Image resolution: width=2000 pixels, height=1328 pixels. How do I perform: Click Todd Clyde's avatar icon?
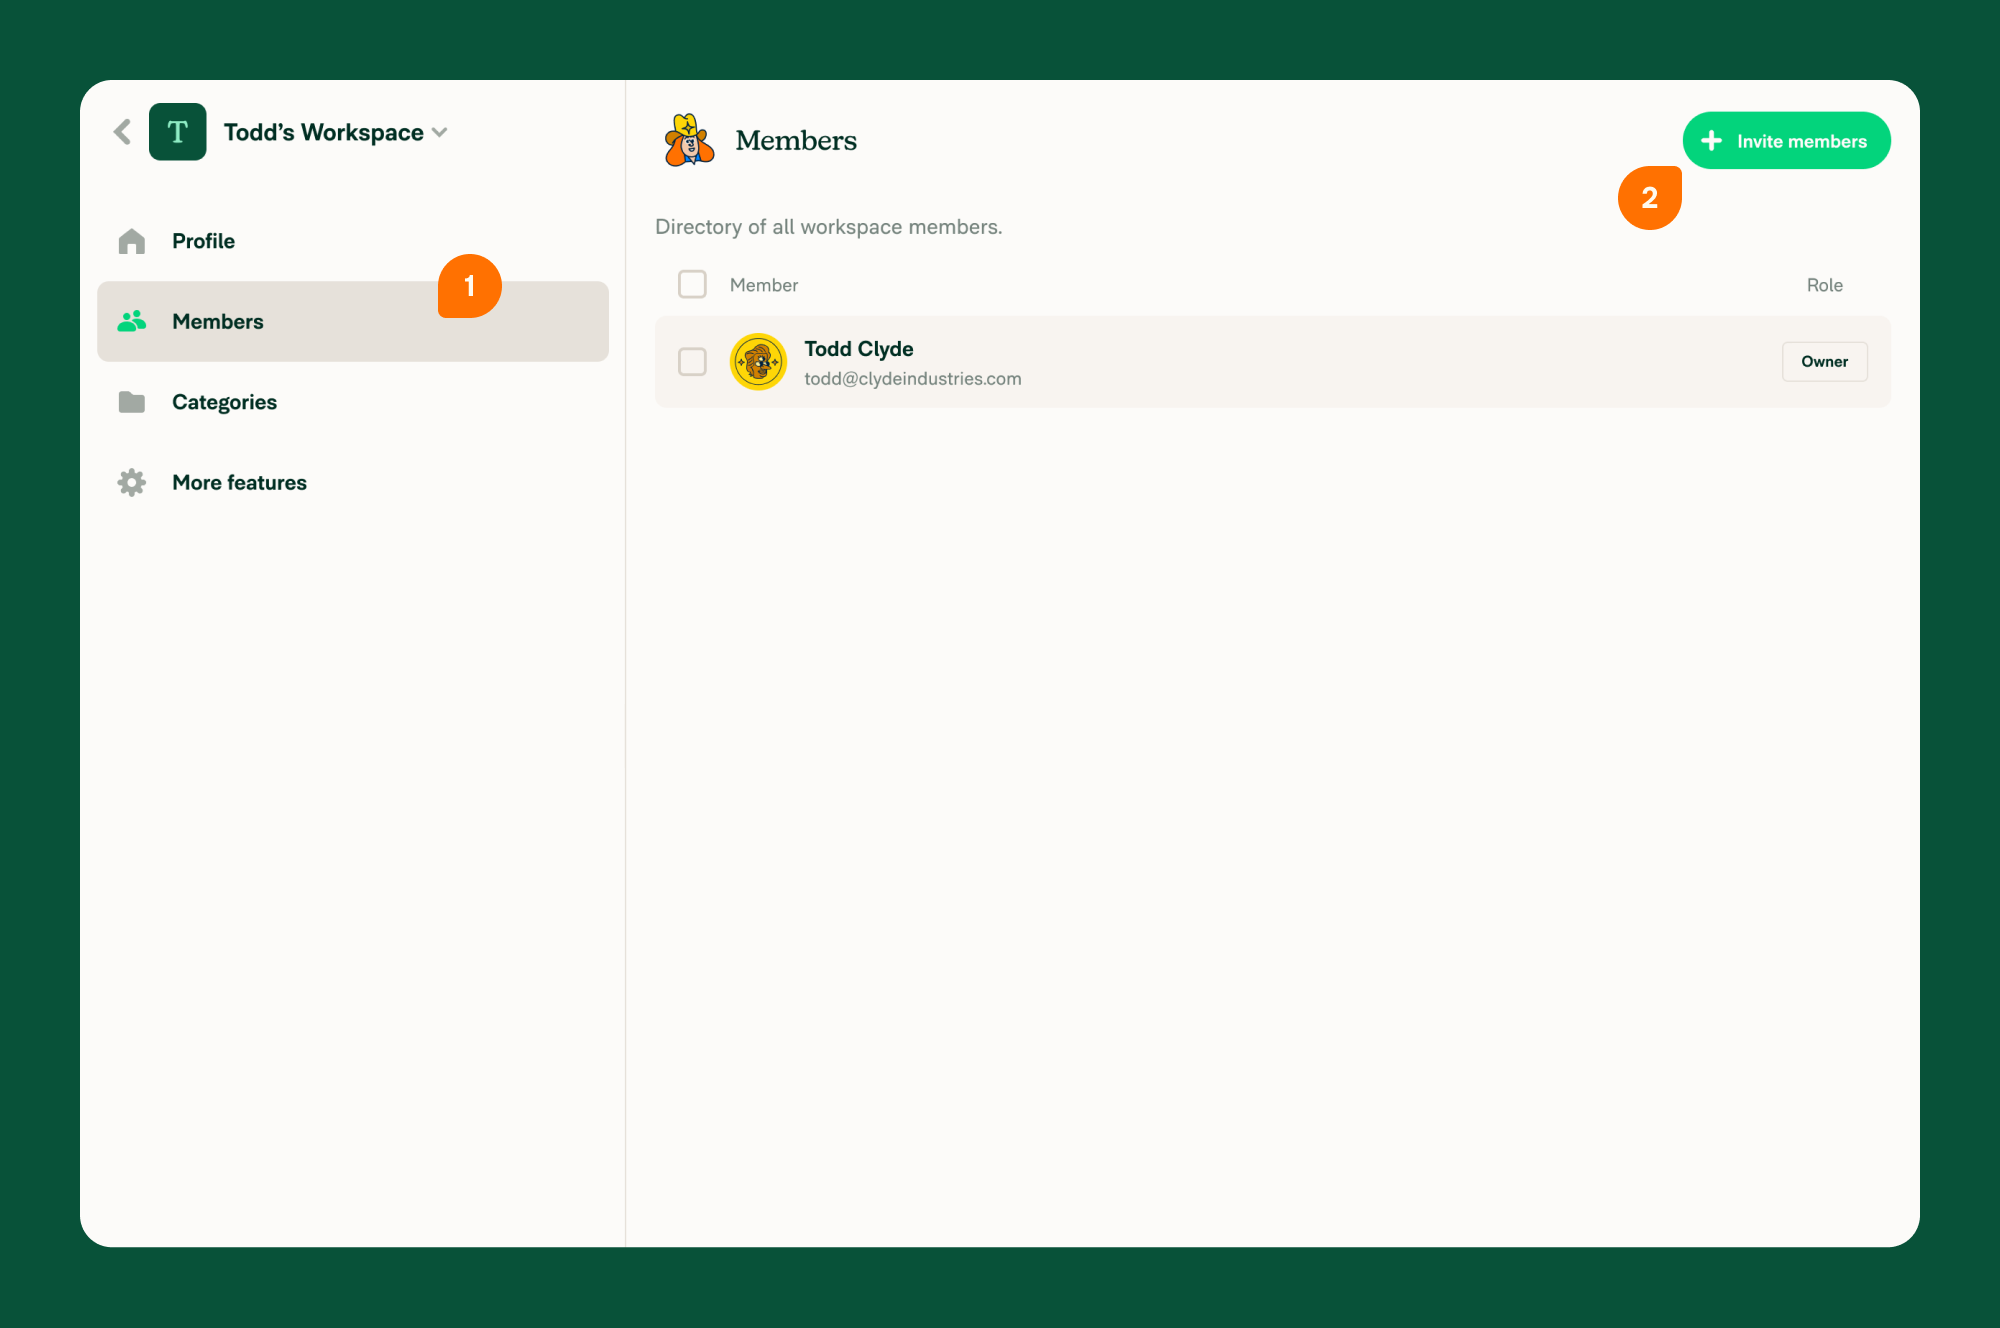click(759, 360)
